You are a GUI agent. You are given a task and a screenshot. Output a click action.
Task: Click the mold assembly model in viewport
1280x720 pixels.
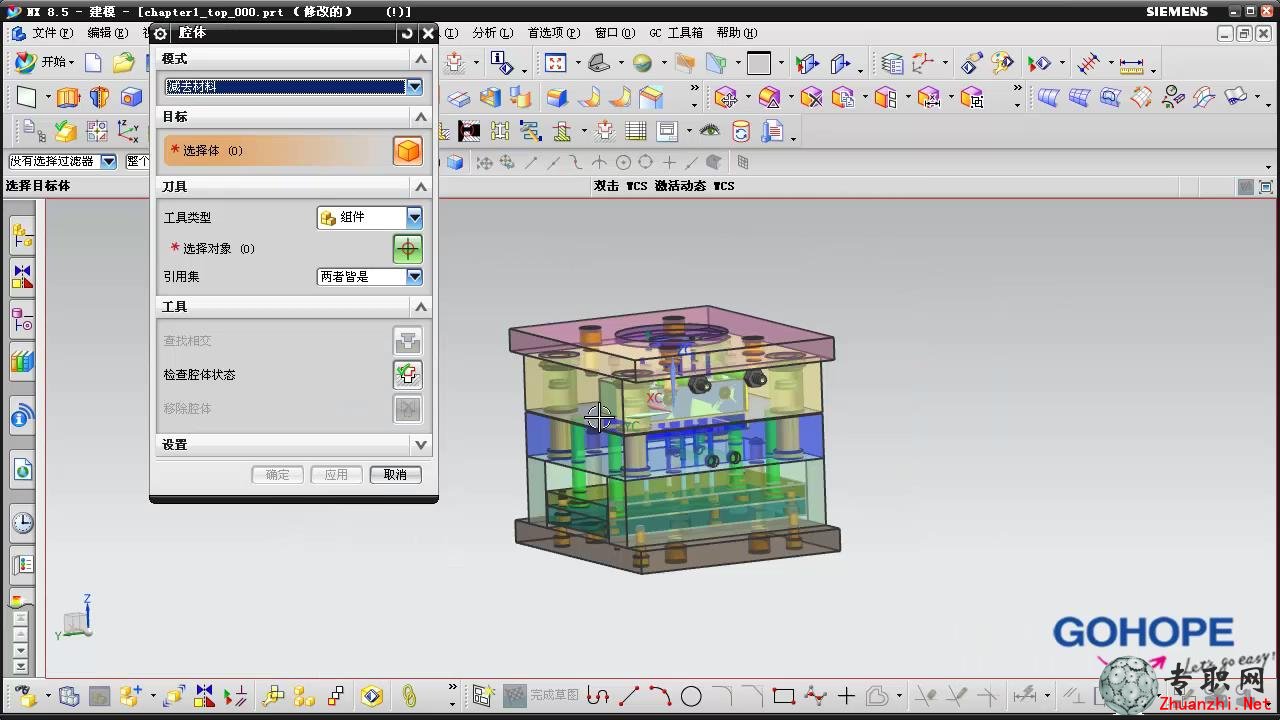tap(675, 440)
